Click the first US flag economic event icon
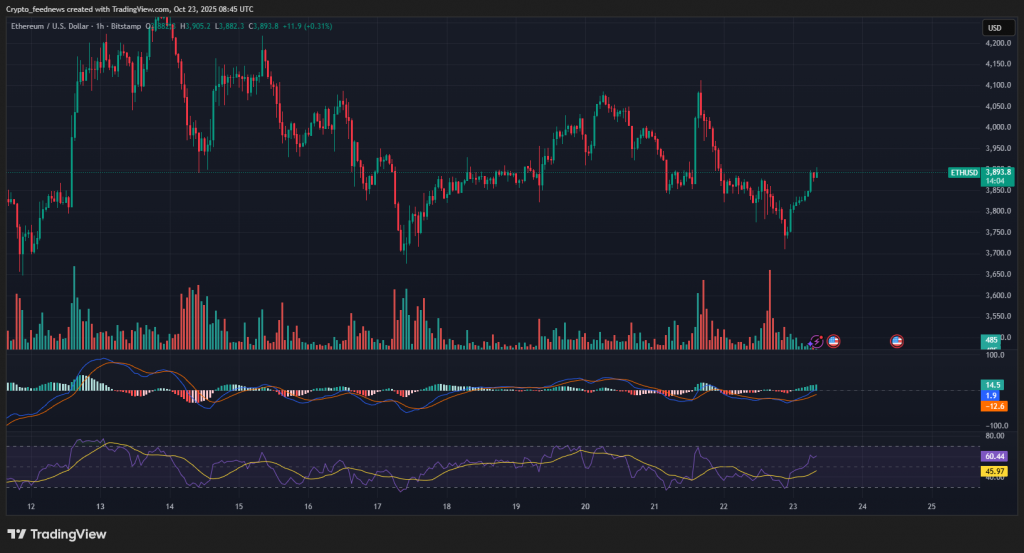1024x553 pixels. pos(833,341)
